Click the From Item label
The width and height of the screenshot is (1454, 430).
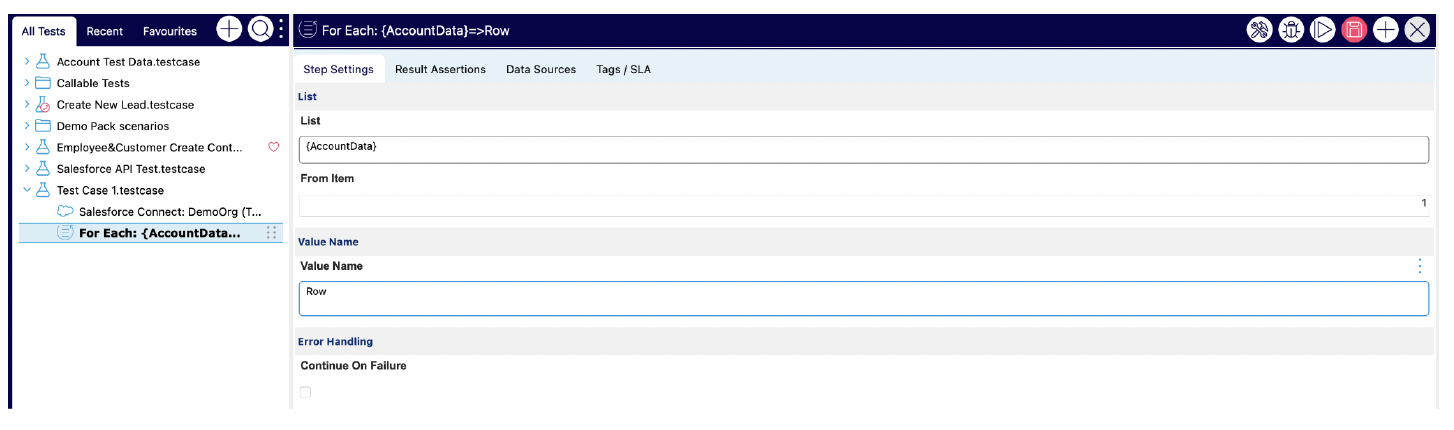pyautogui.click(x=327, y=178)
